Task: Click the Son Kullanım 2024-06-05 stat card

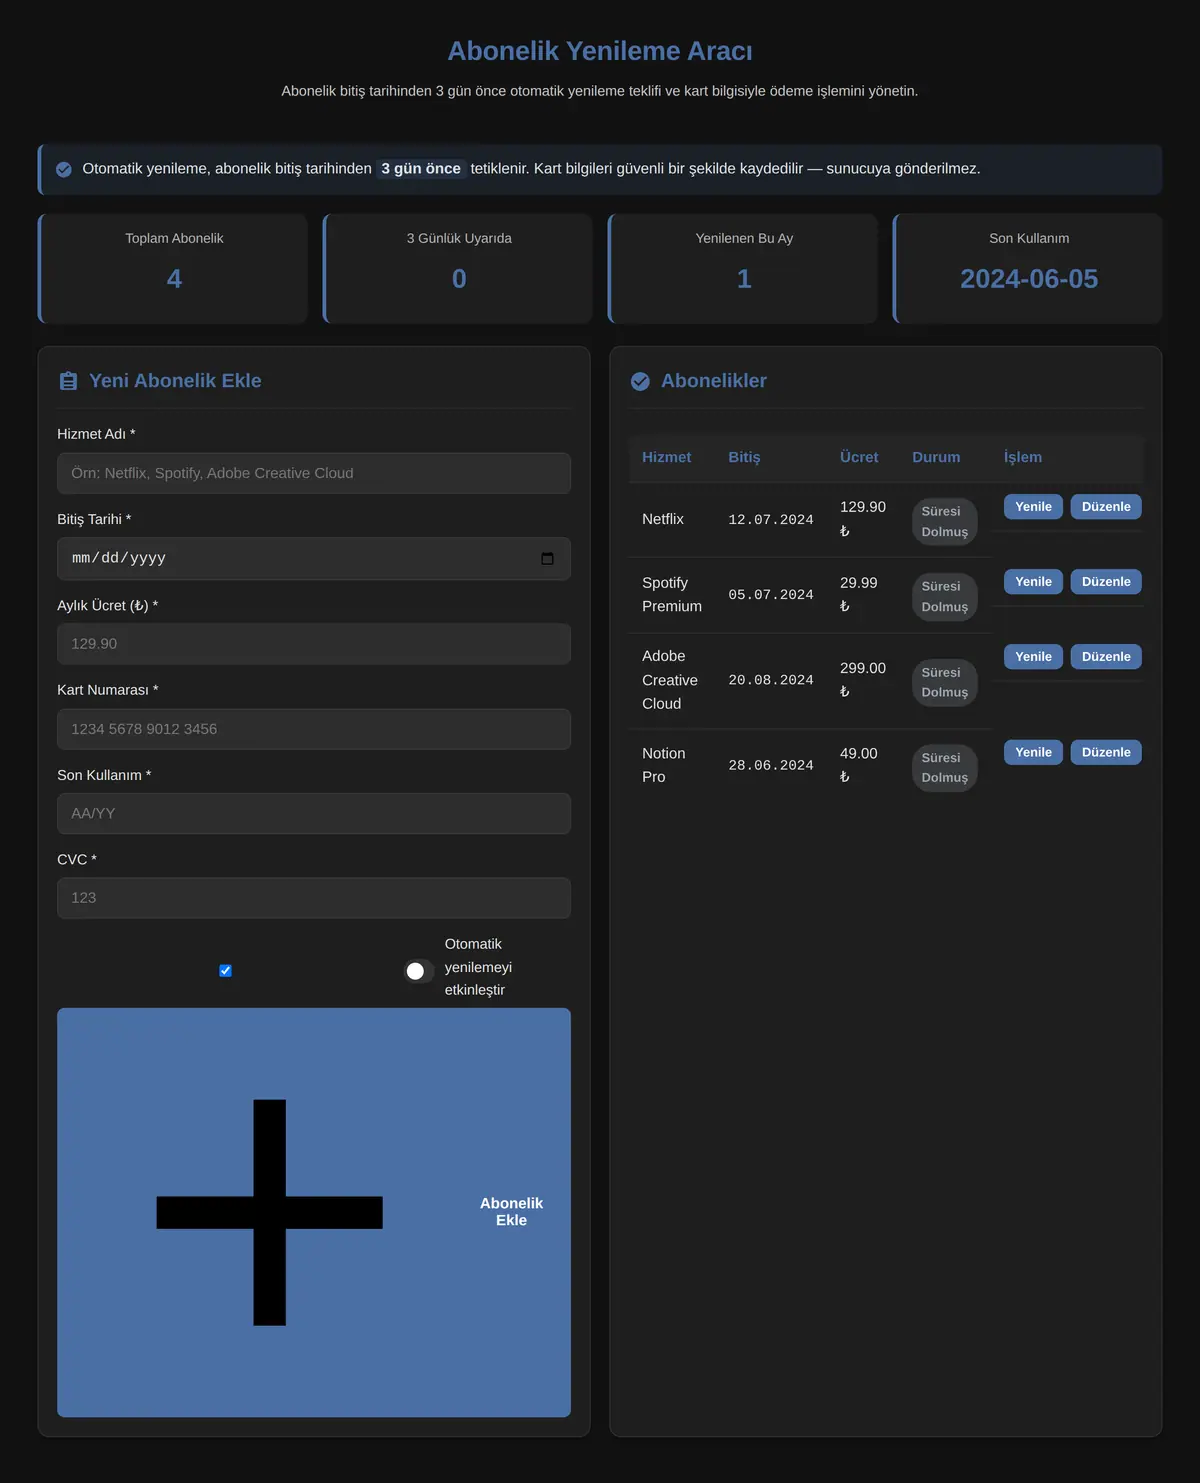Action: (x=1028, y=268)
